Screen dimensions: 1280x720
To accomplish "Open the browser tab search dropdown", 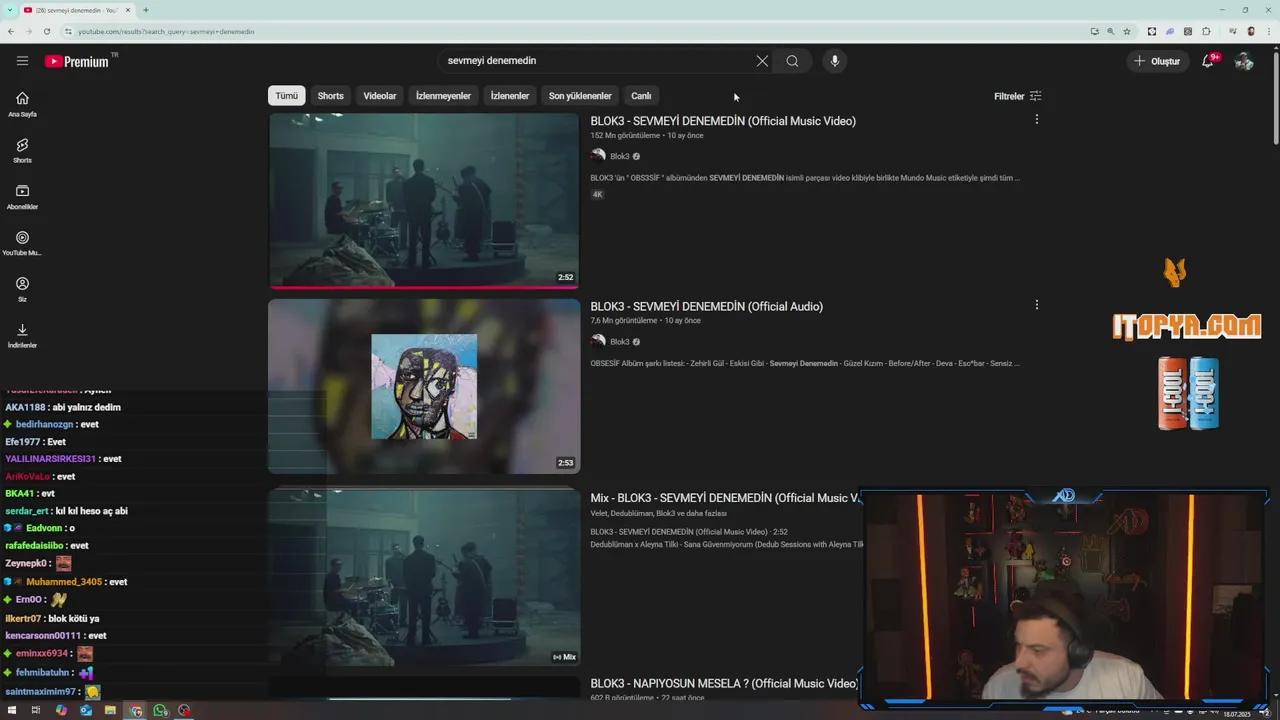I will point(10,10).
